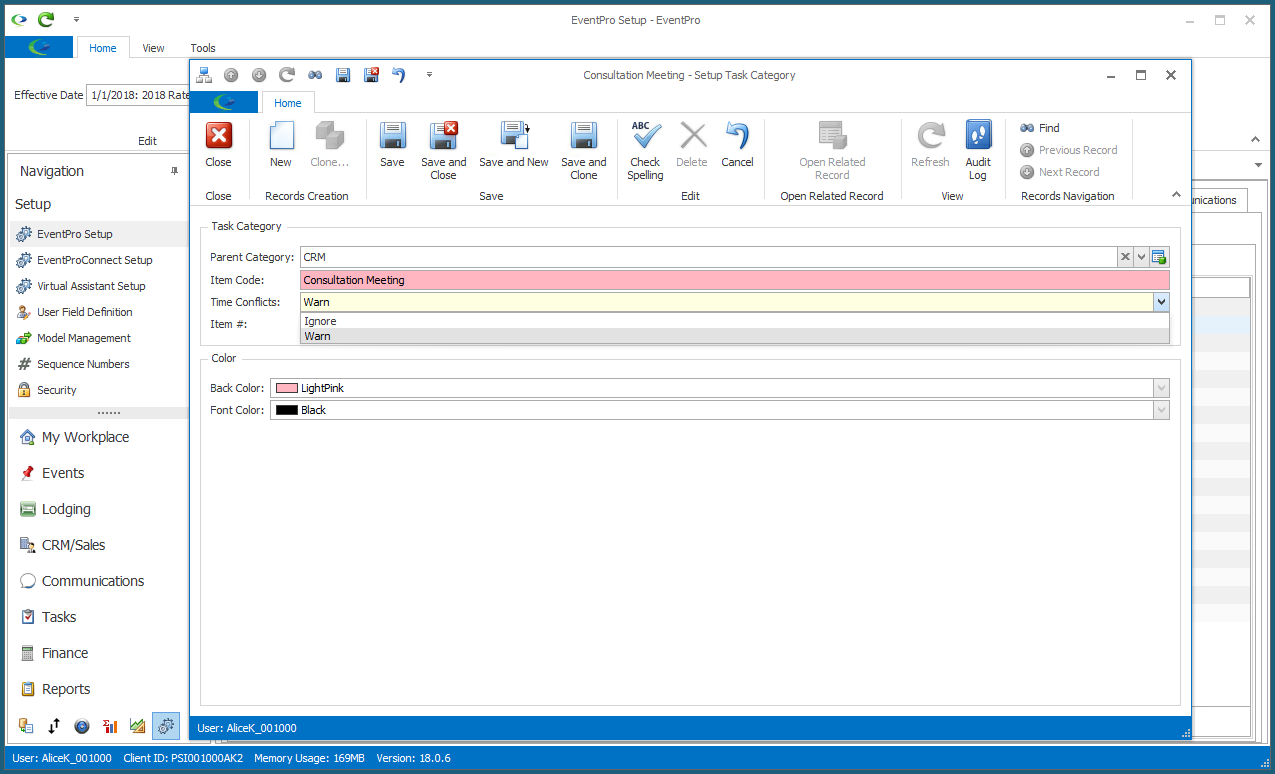Select Warn from Time Conflicts list
This screenshot has height=774, width=1275.
pos(734,336)
